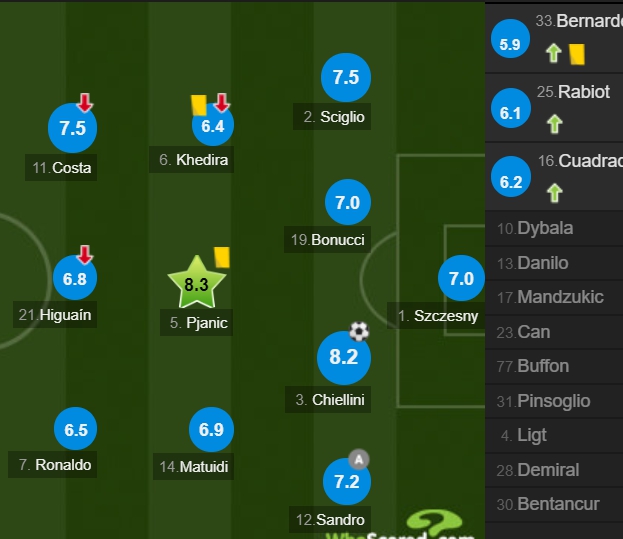Select Szczesny's 7.0 rating circle
This screenshot has height=539, width=623.
(461, 278)
